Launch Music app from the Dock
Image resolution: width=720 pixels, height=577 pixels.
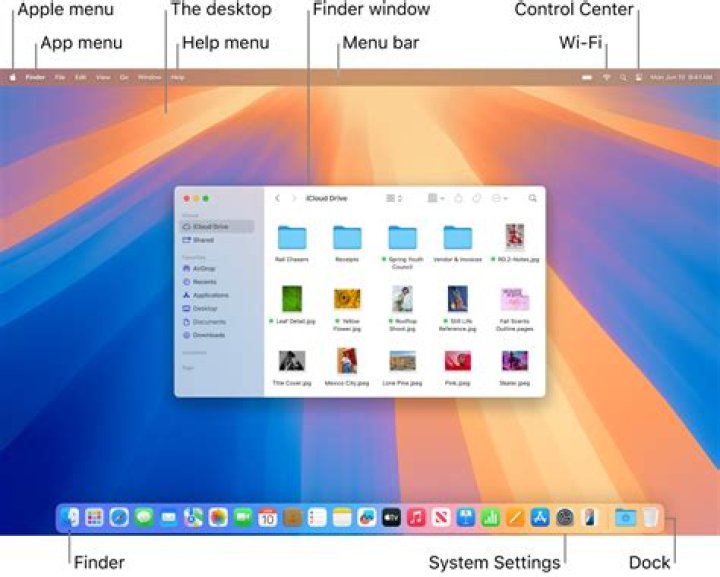[x=416, y=518]
